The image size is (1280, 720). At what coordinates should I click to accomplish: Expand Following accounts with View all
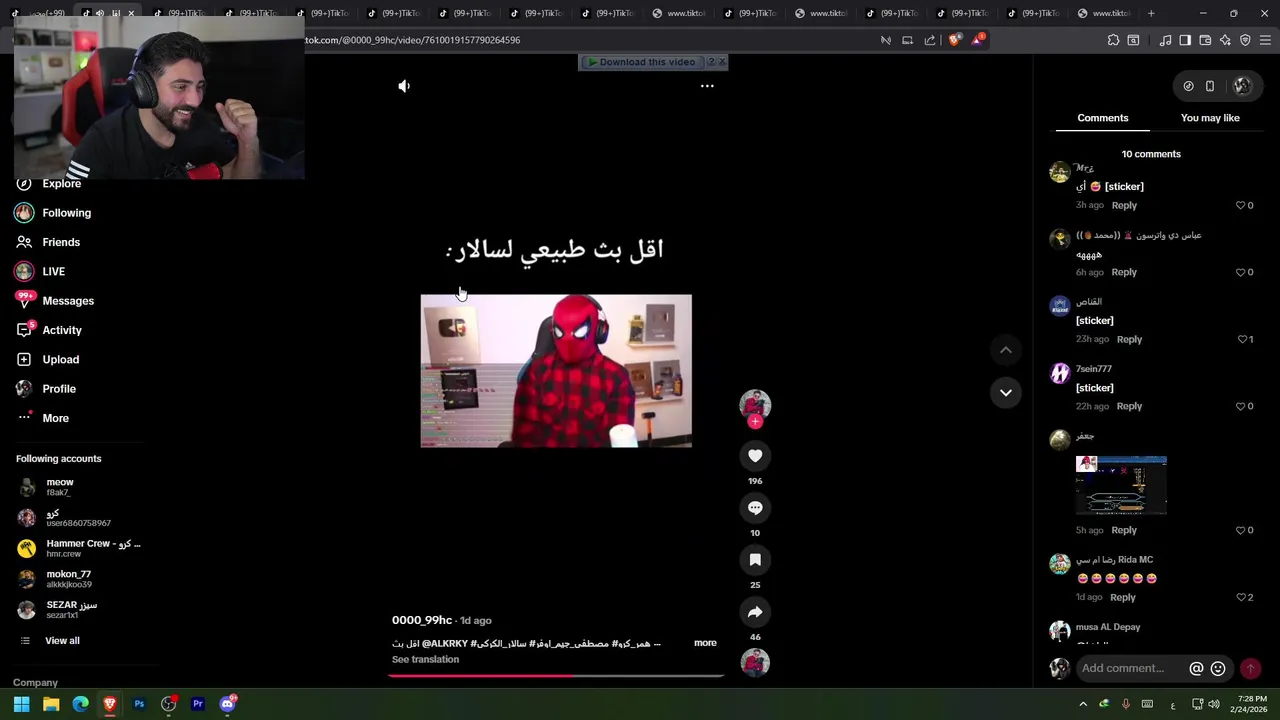62,641
